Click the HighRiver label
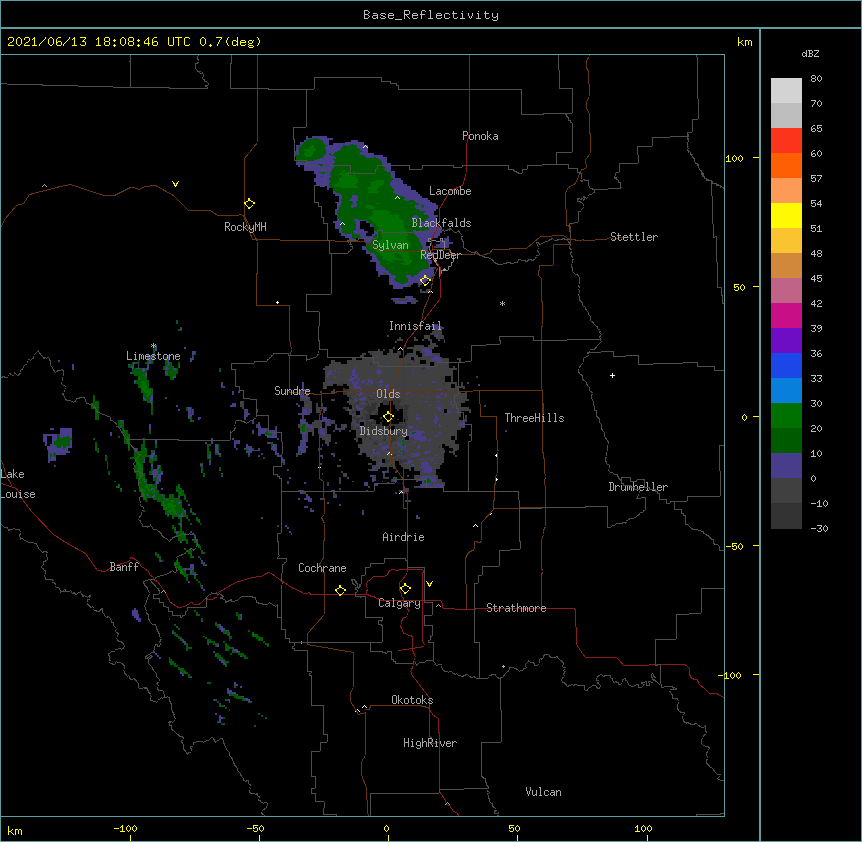Screen dimensions: 862x842 [430, 743]
